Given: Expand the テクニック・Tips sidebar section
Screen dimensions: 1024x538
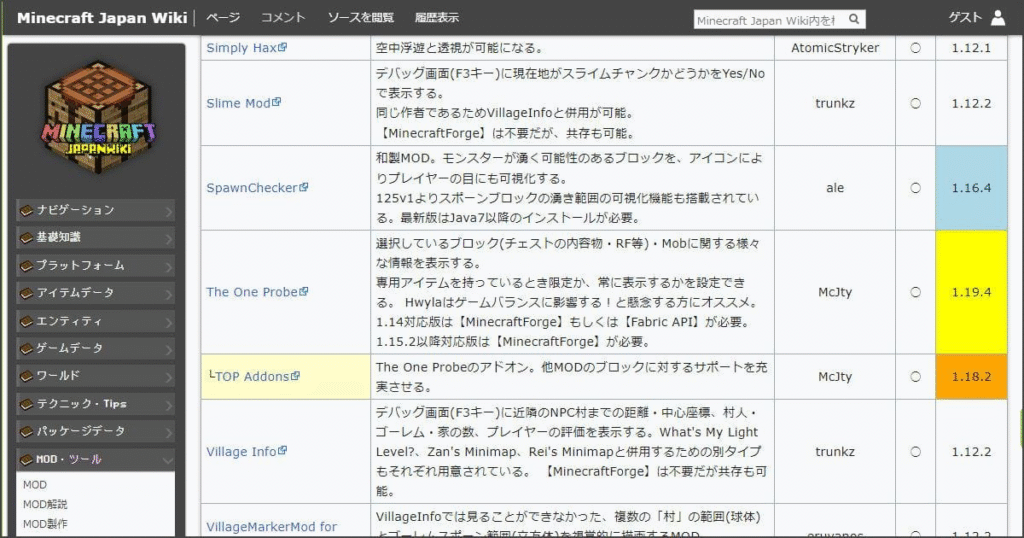Looking at the screenshot, I should (95, 404).
